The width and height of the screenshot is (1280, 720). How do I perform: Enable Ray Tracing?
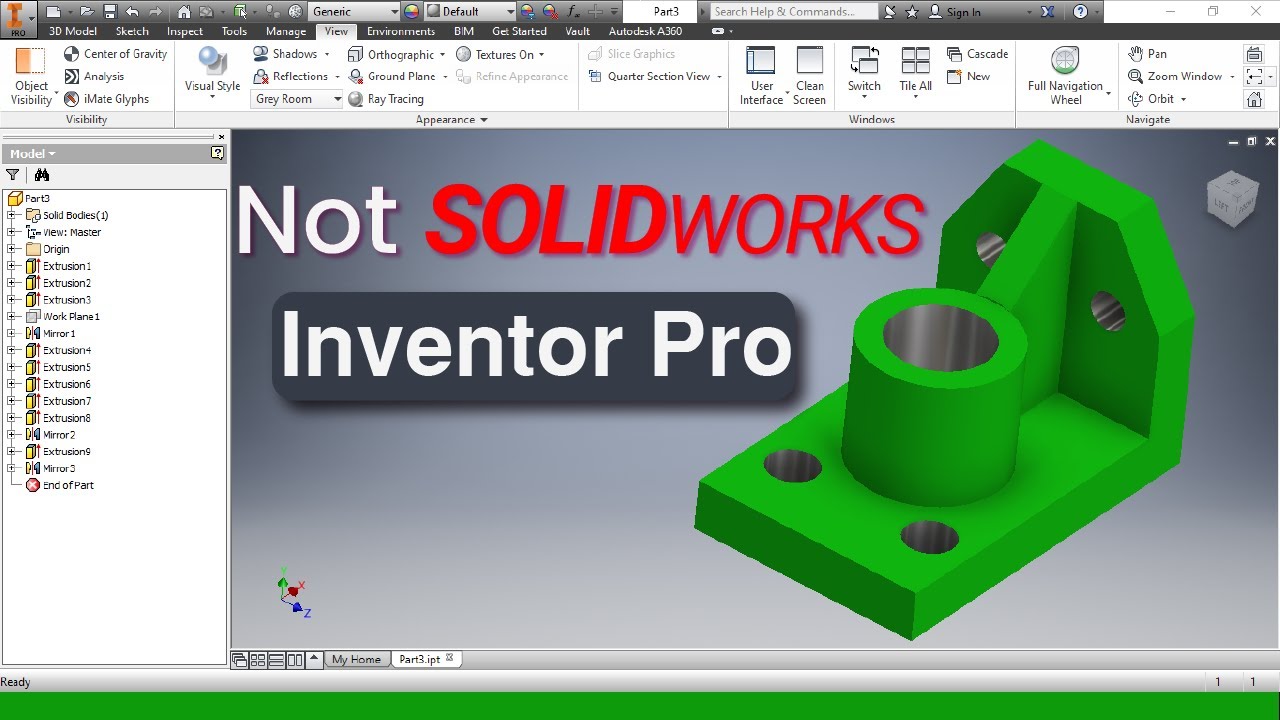coord(386,99)
